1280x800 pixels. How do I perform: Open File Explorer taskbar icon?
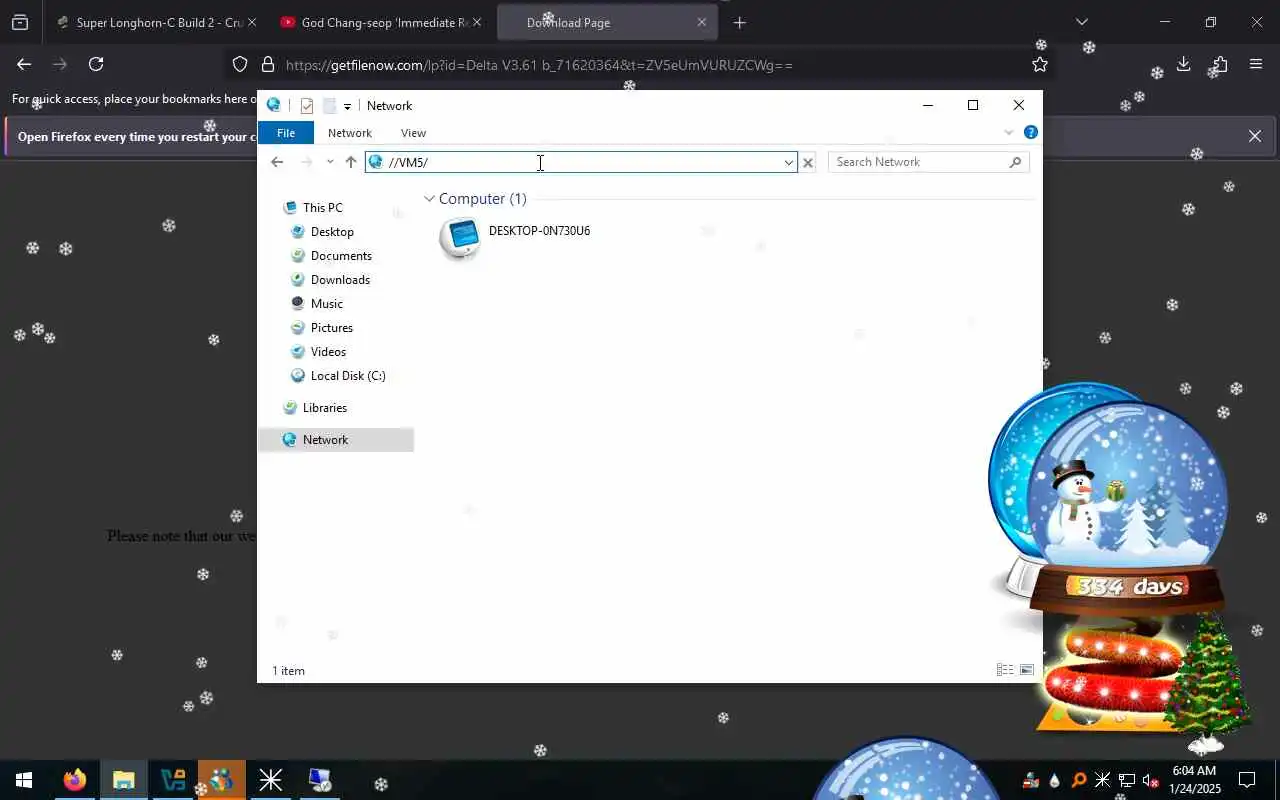pyautogui.click(x=124, y=780)
